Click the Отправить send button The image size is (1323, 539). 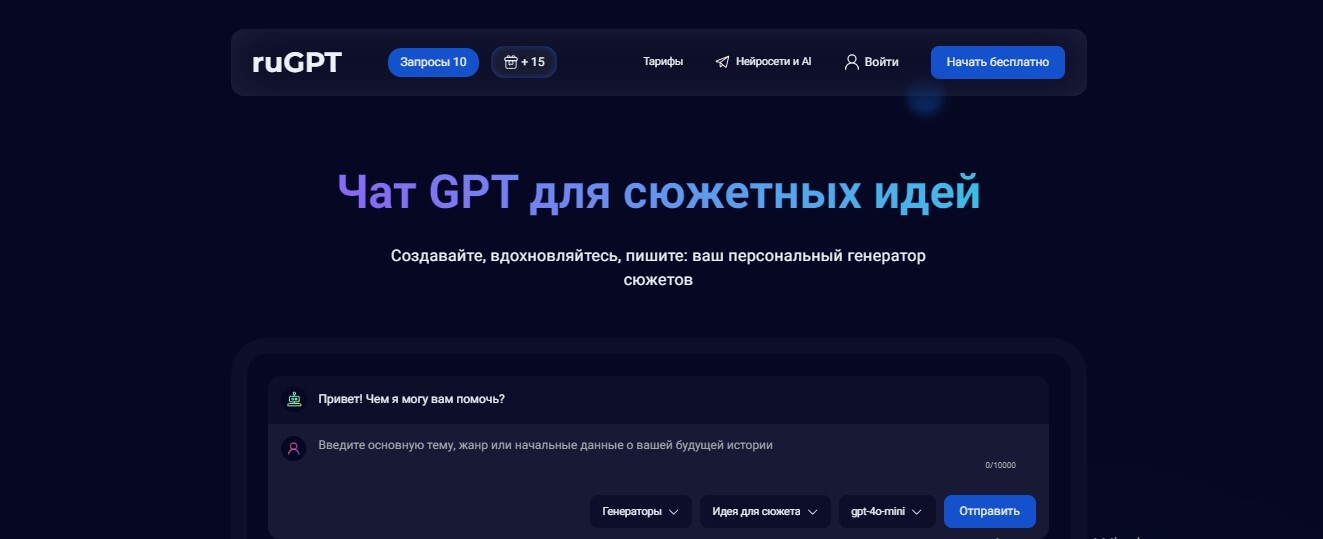click(989, 511)
